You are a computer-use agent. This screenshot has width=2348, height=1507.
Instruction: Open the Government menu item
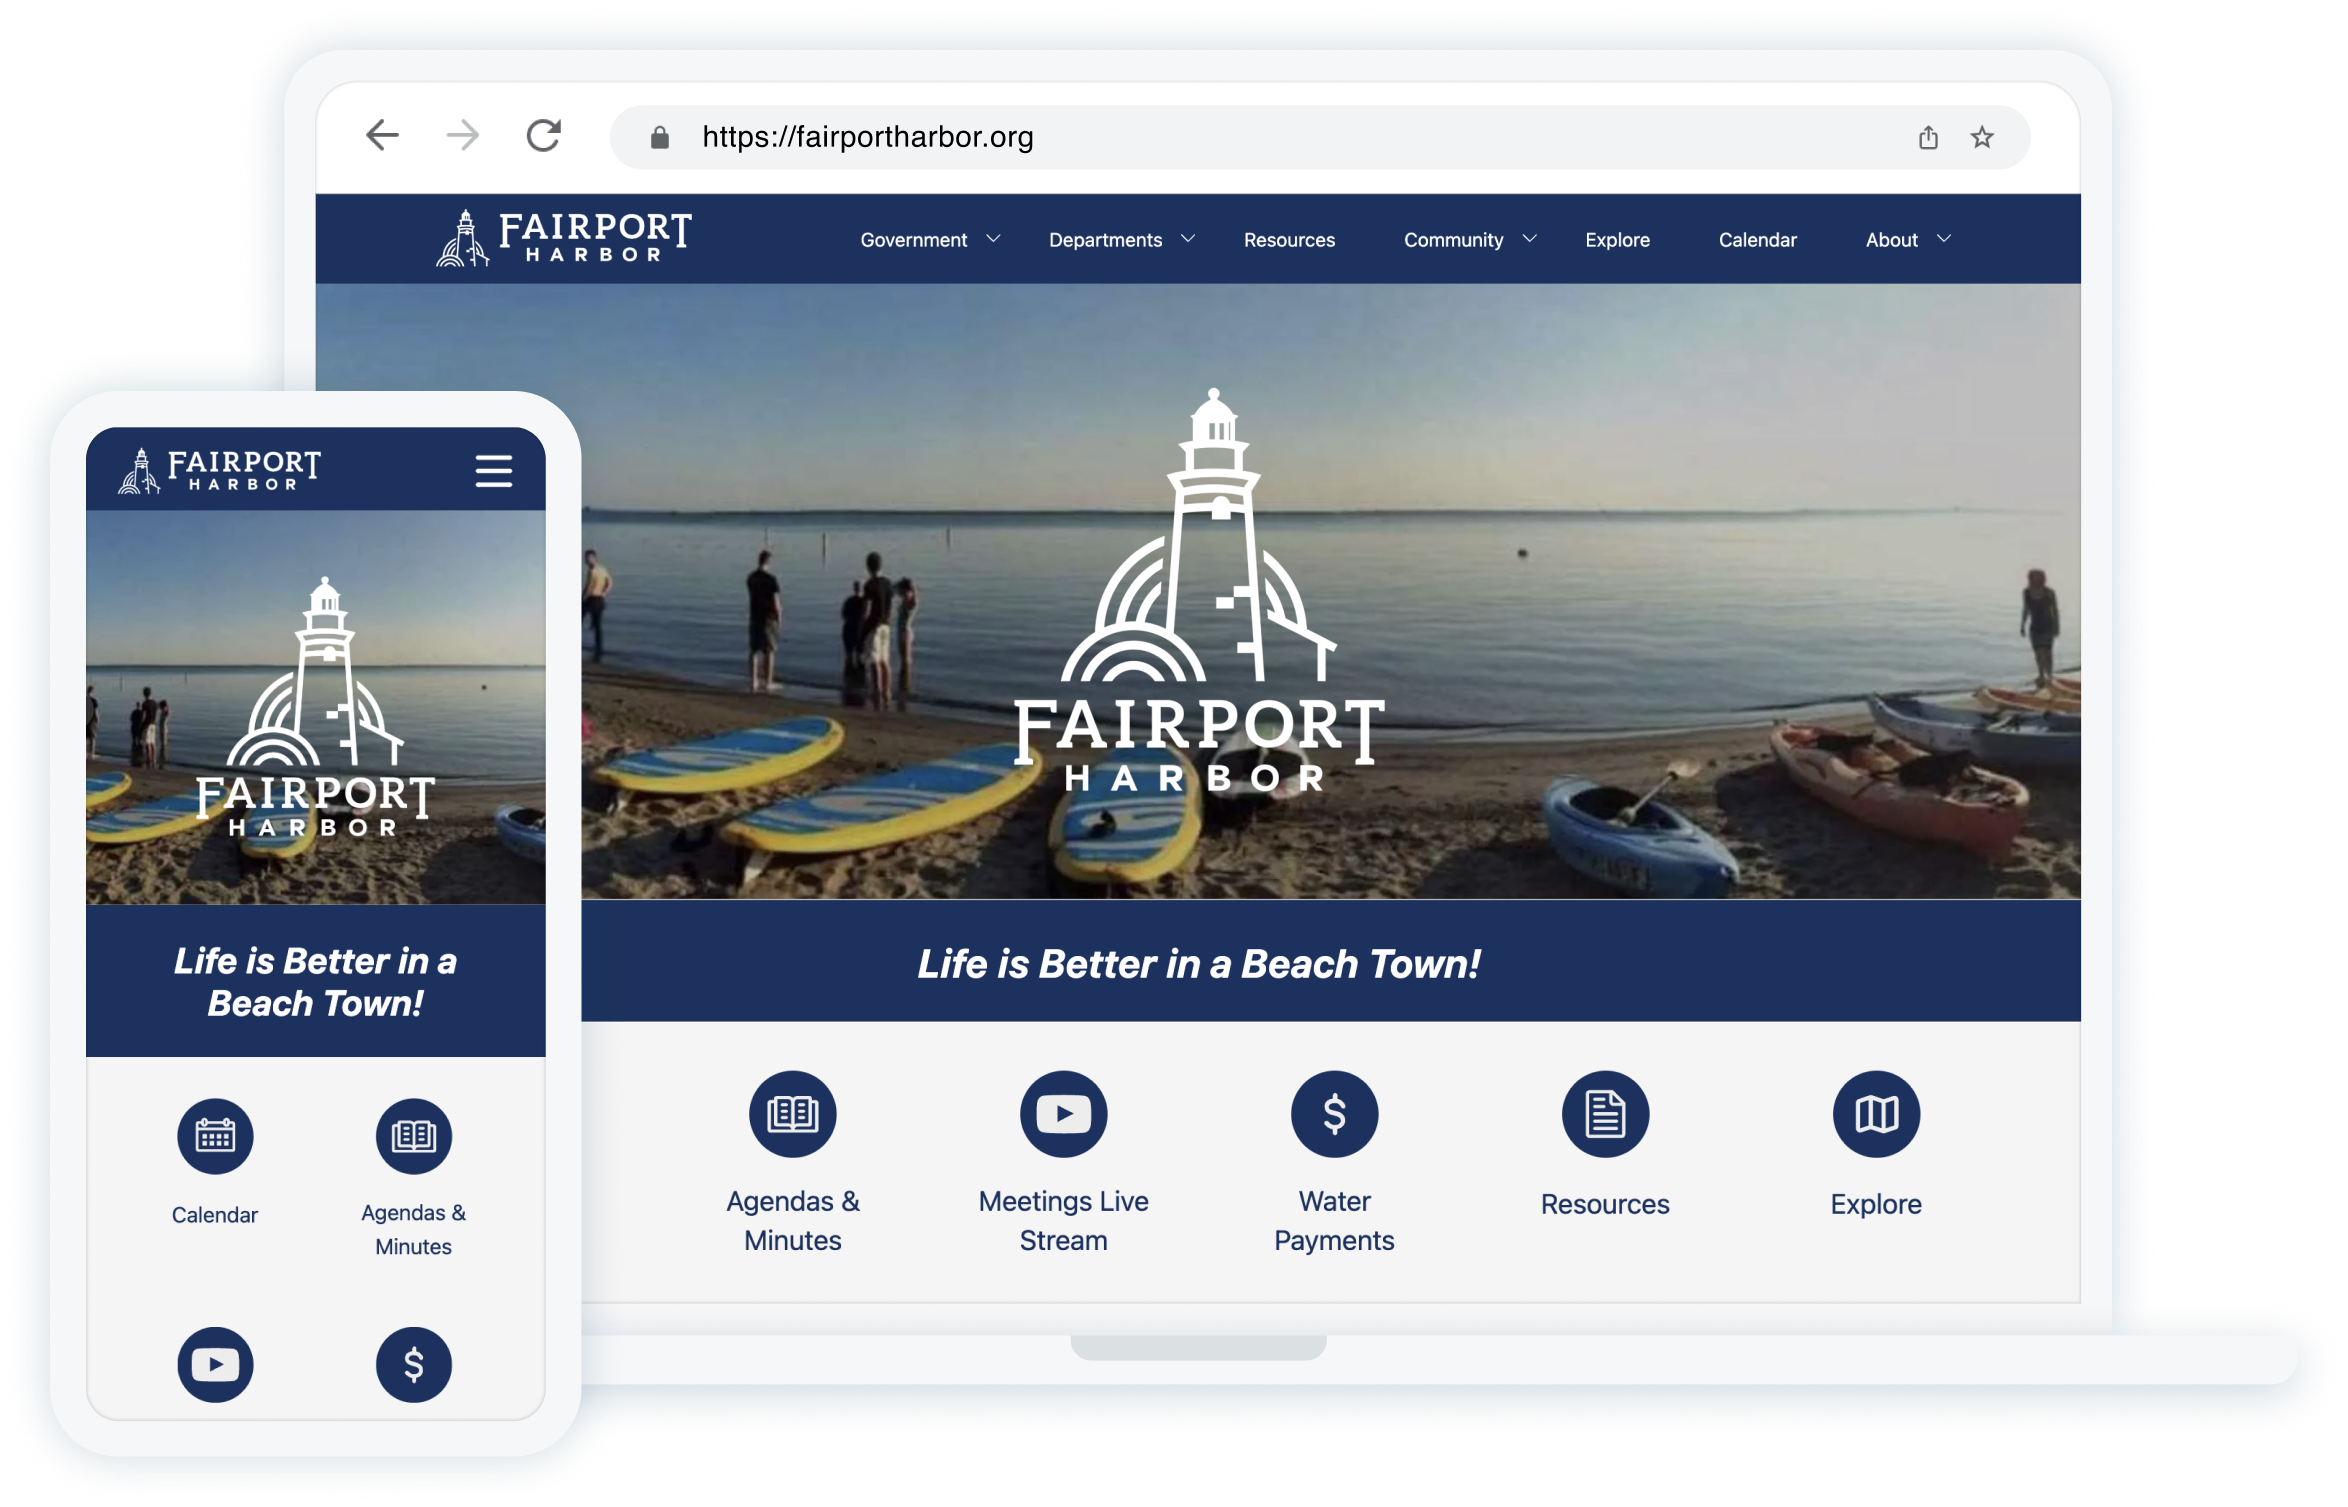click(914, 240)
